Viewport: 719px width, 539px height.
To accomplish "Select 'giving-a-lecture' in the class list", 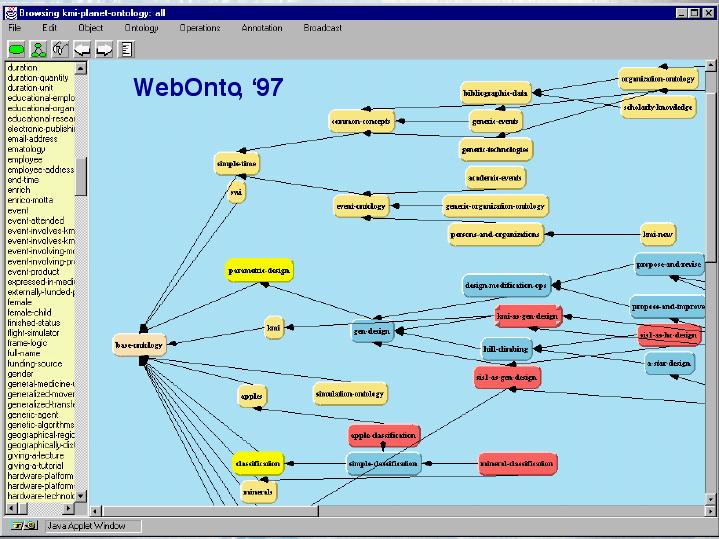I will [35, 456].
